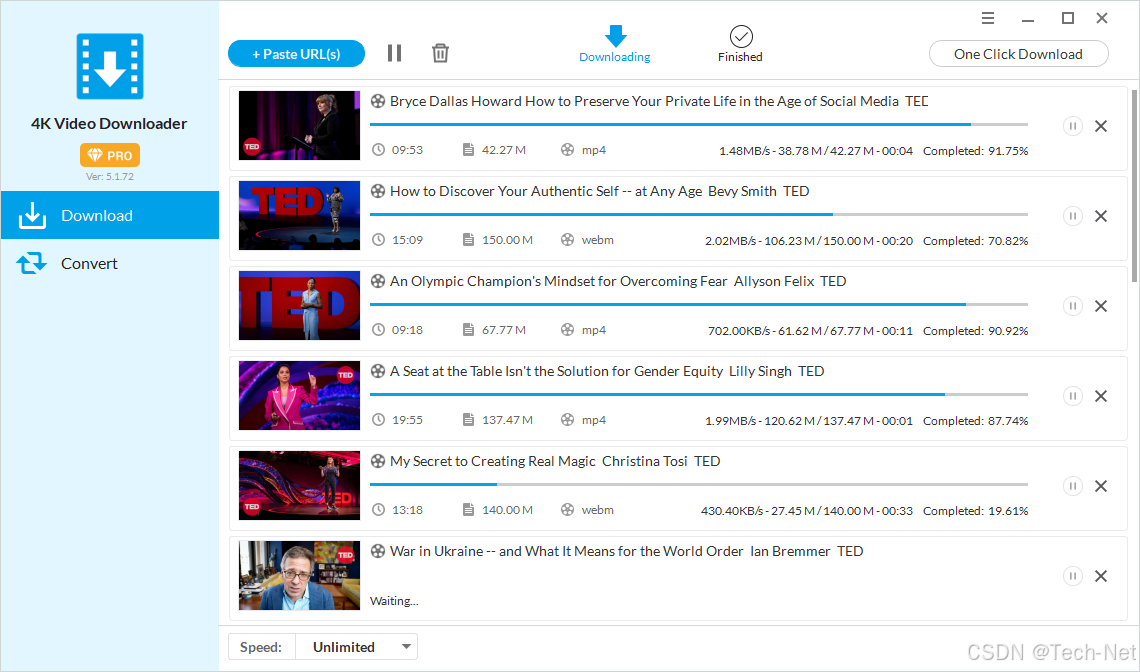
Task: Click the Lilly Singh video thumbnail
Action: pos(299,396)
